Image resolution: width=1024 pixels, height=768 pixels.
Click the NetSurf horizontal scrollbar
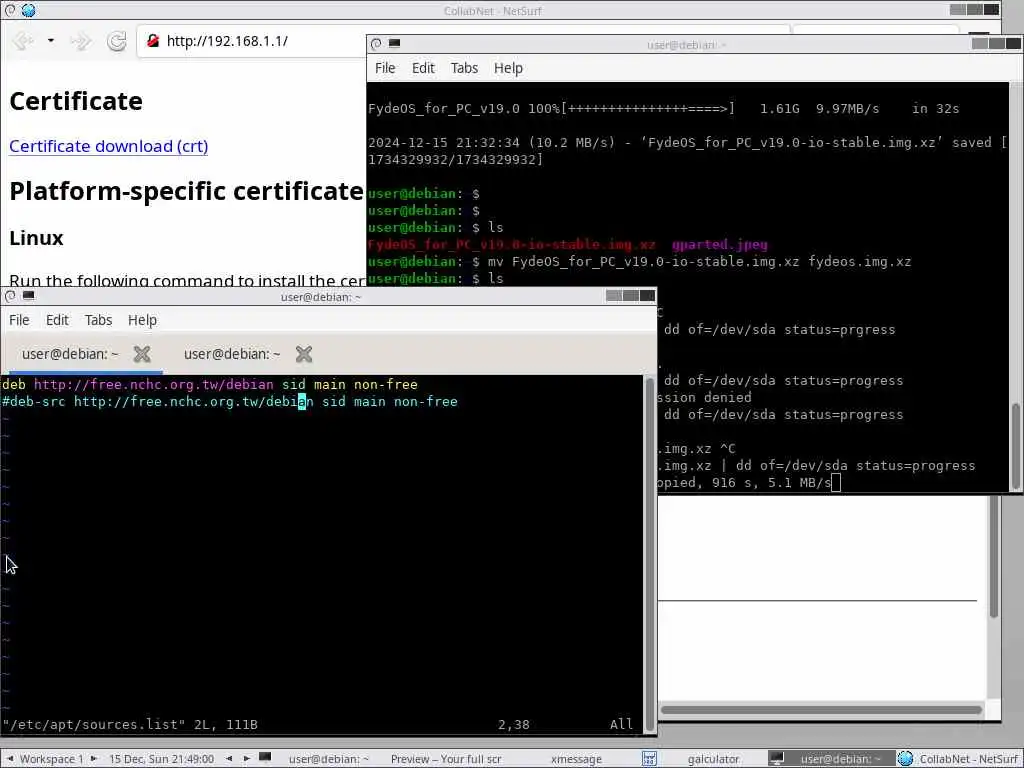[x=822, y=709]
